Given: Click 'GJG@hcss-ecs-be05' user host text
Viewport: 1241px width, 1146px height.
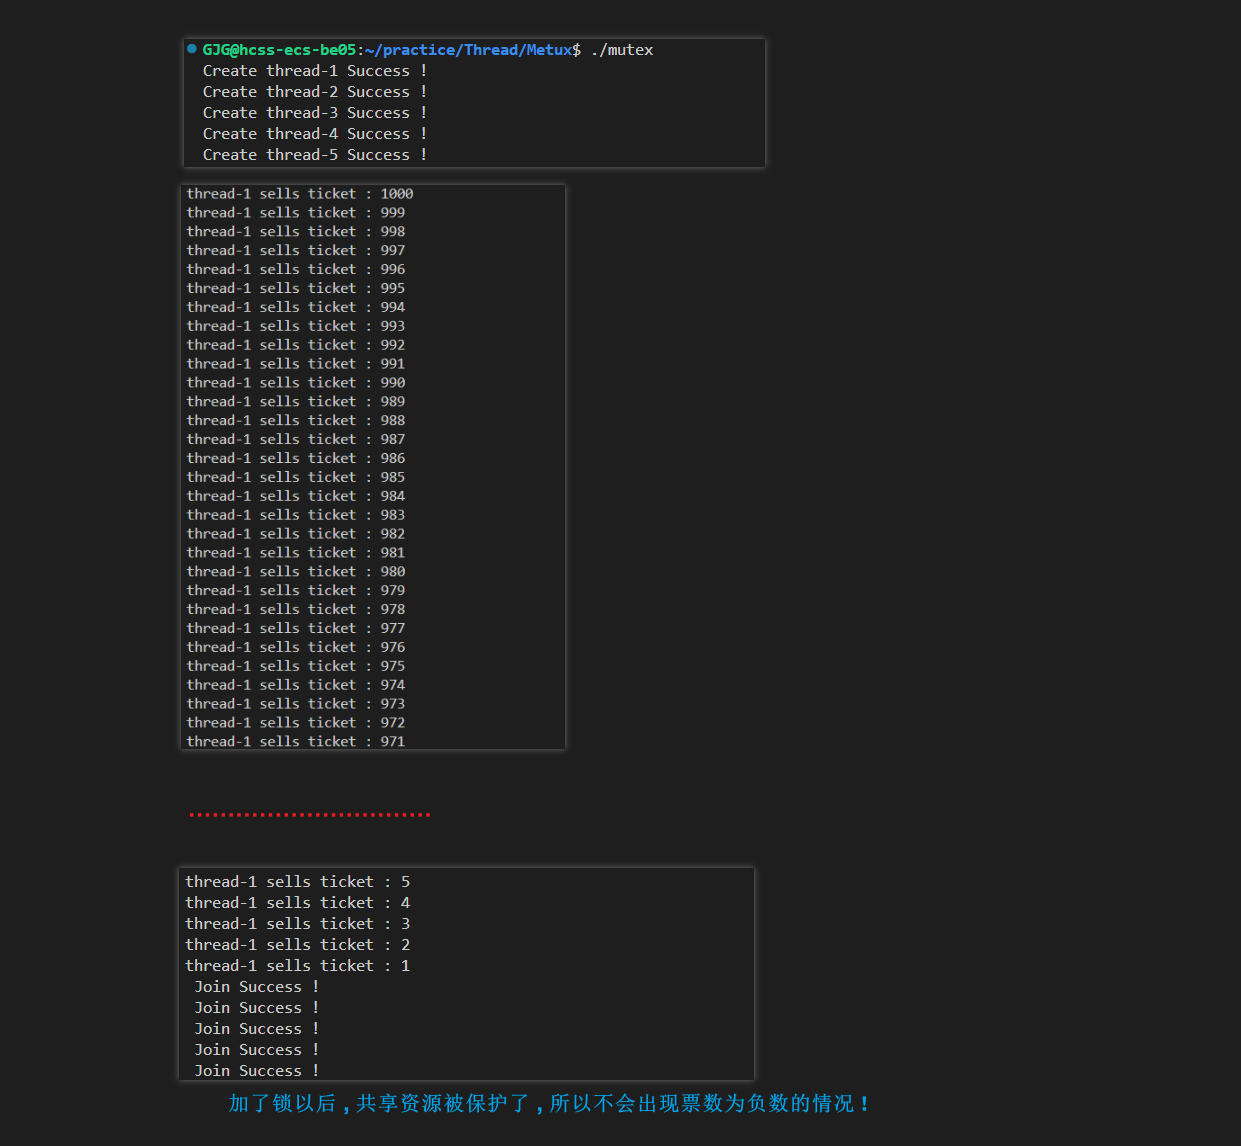Looking at the screenshot, I should click(279, 50).
